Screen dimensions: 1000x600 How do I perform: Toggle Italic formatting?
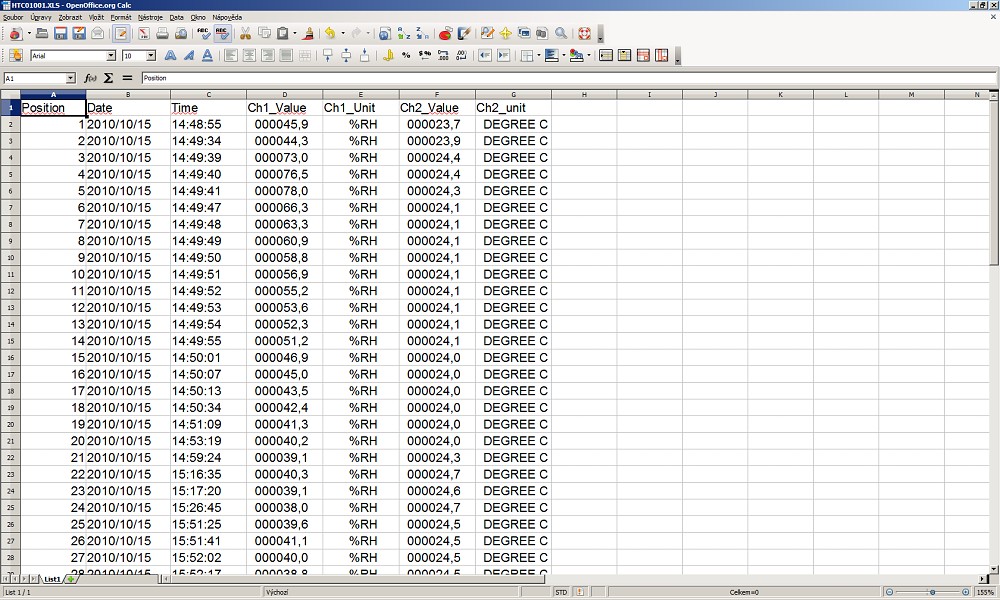coord(189,55)
